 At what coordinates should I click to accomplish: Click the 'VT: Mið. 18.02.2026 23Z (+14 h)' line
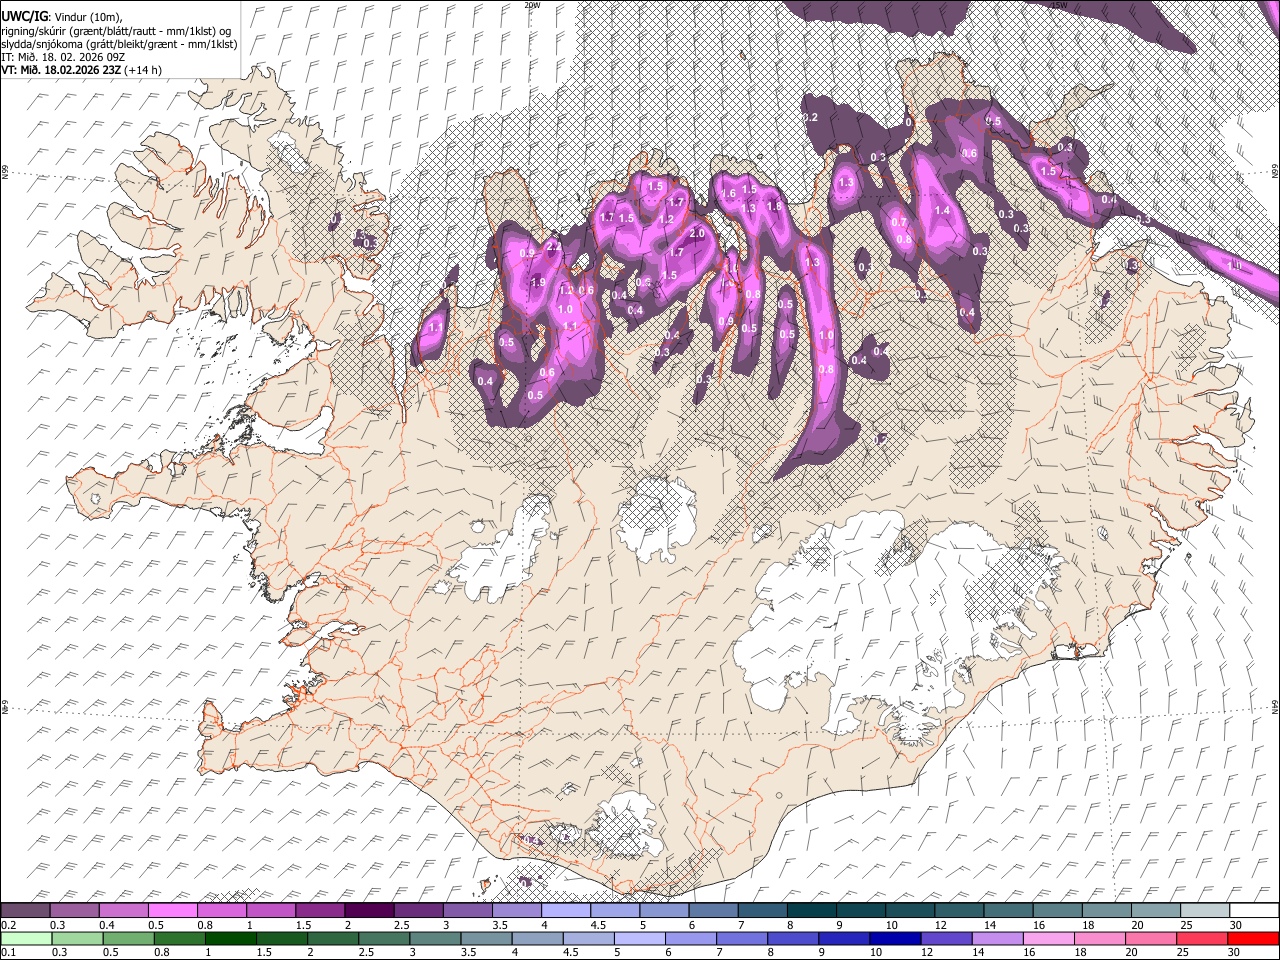(82, 70)
